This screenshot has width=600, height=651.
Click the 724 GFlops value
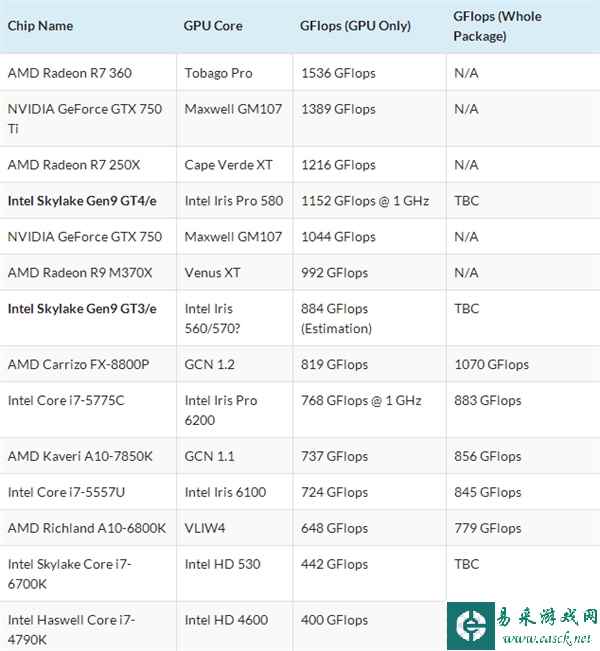(335, 492)
